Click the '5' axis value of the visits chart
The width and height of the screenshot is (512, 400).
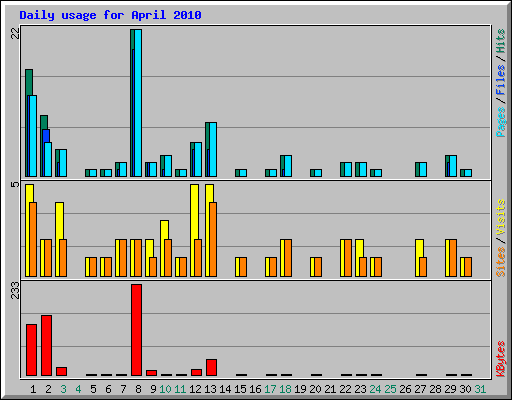coord(16,184)
